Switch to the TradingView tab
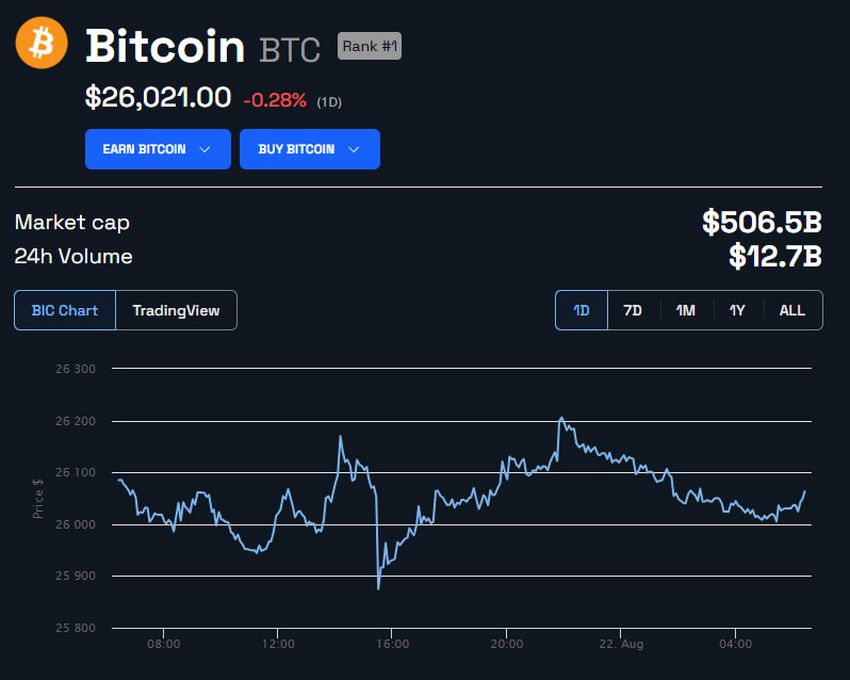This screenshot has height=680, width=850. point(178,310)
